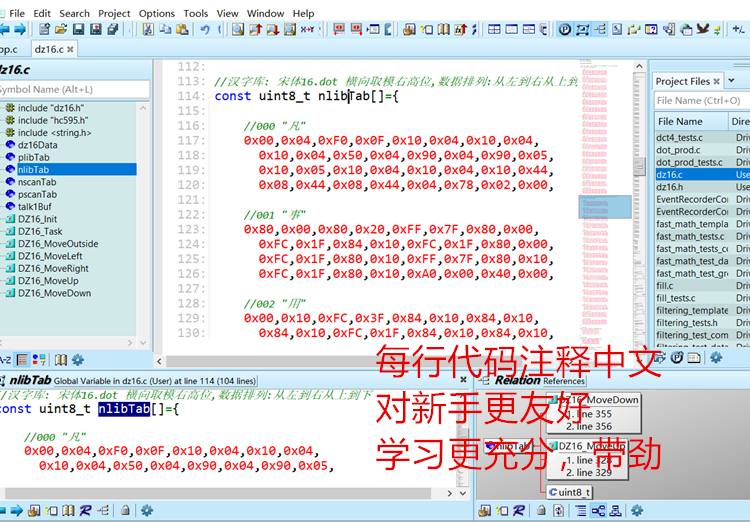
Task: Go forward with the blue right arrow
Action: (x=20, y=30)
